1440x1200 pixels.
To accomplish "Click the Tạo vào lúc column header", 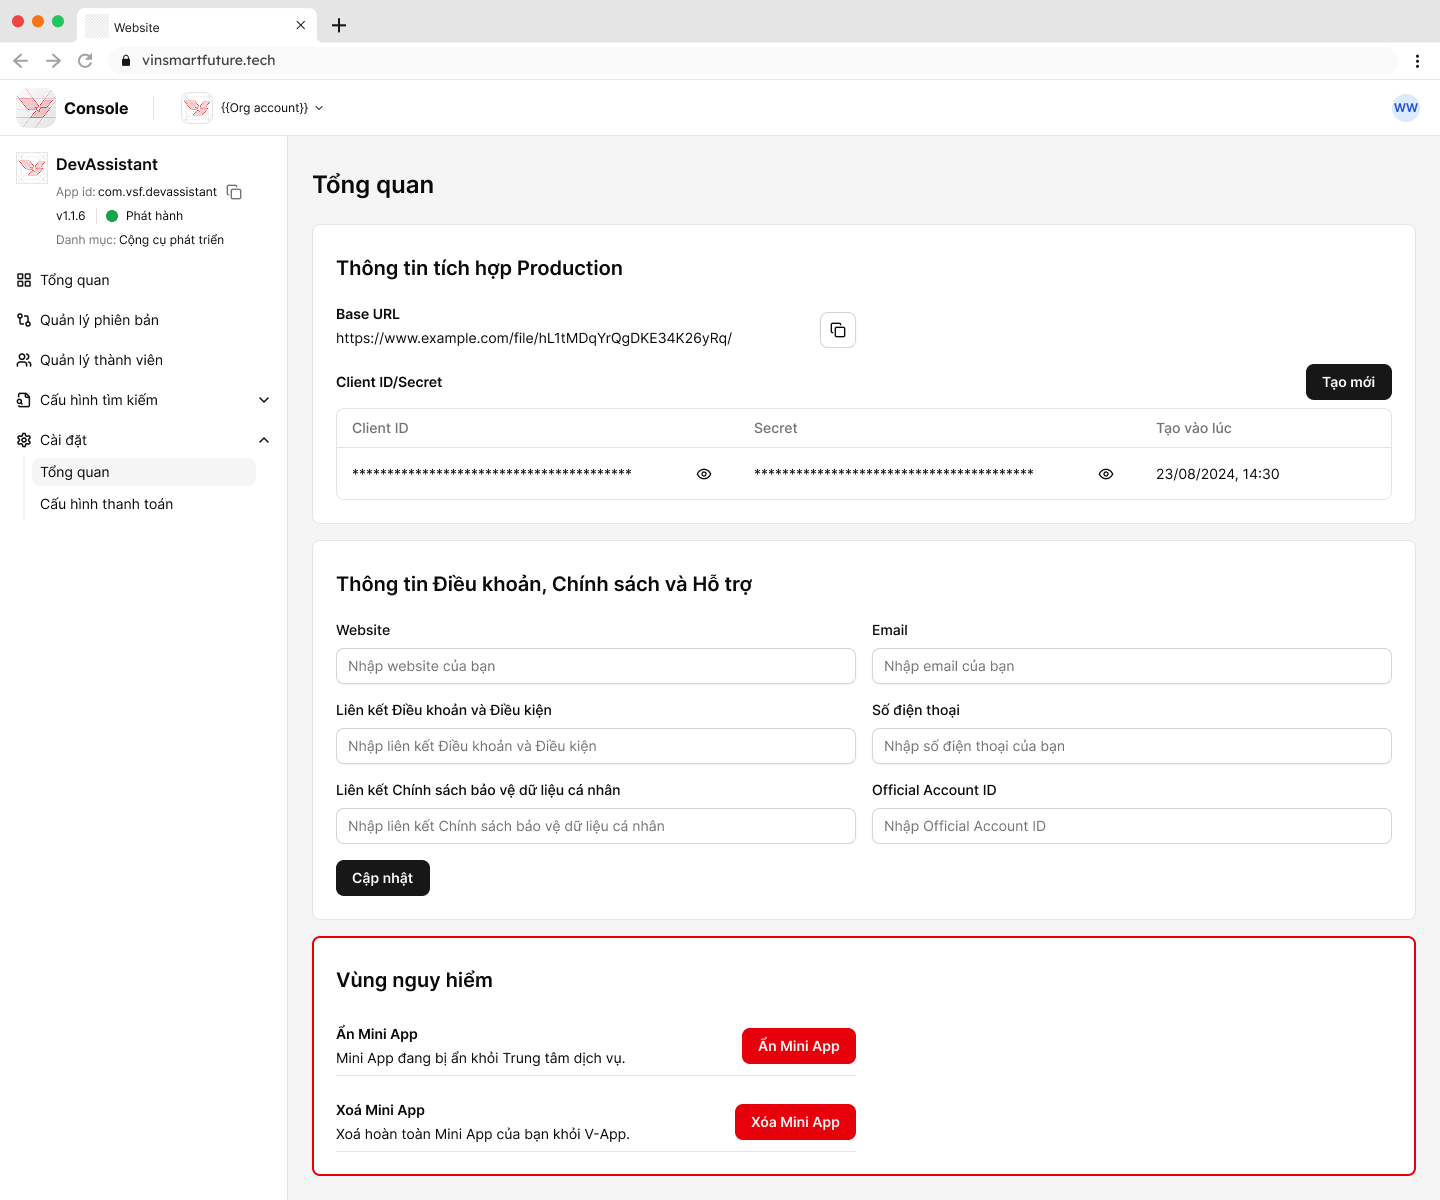I will point(1194,428).
